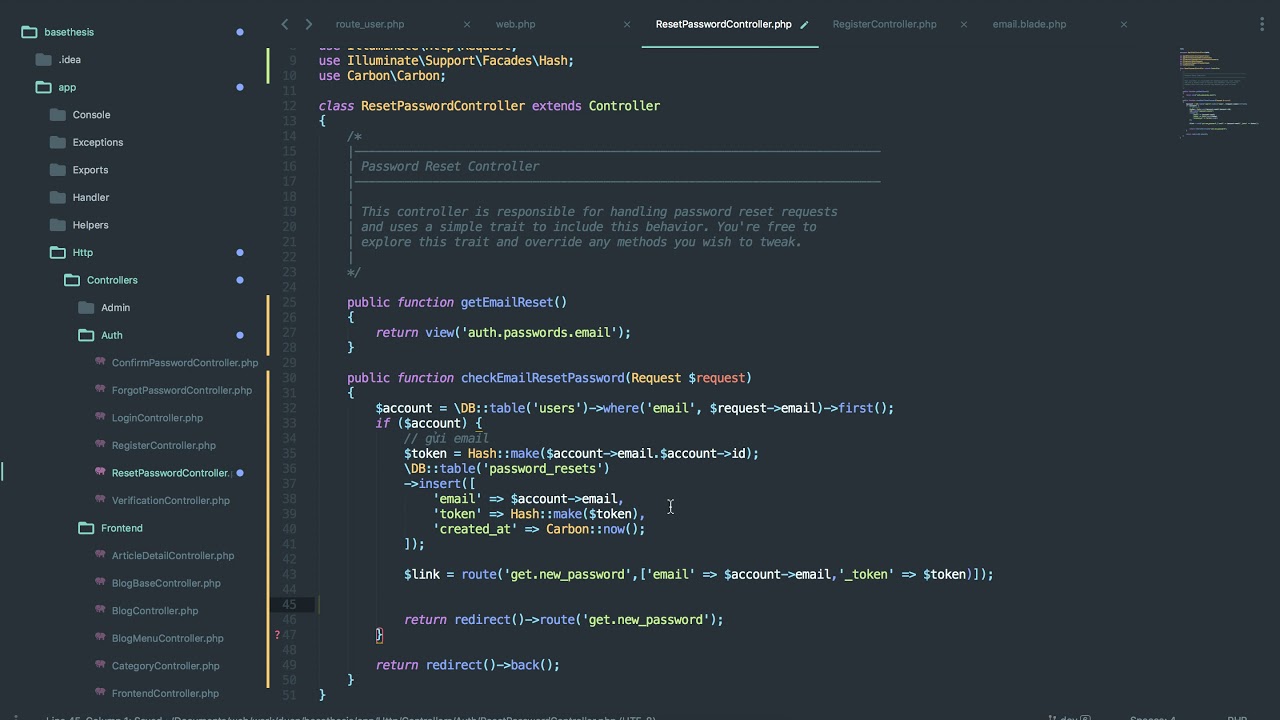Close the route_user.php tab
1280x720 pixels.
(x=467, y=24)
